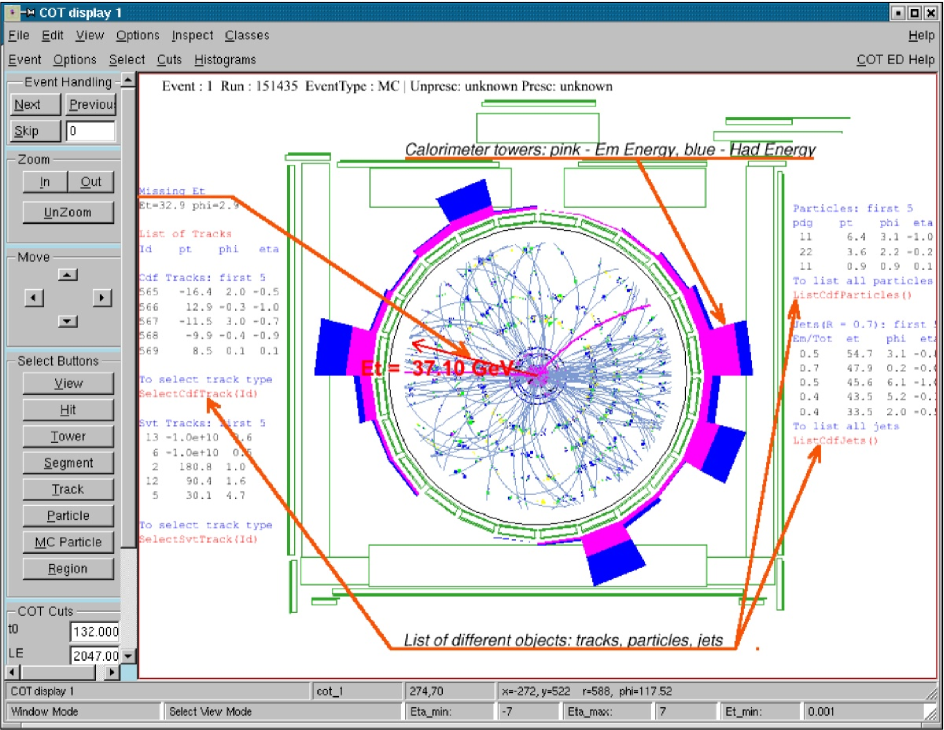
Task: Open the Histograms menu
Action: click(225, 60)
